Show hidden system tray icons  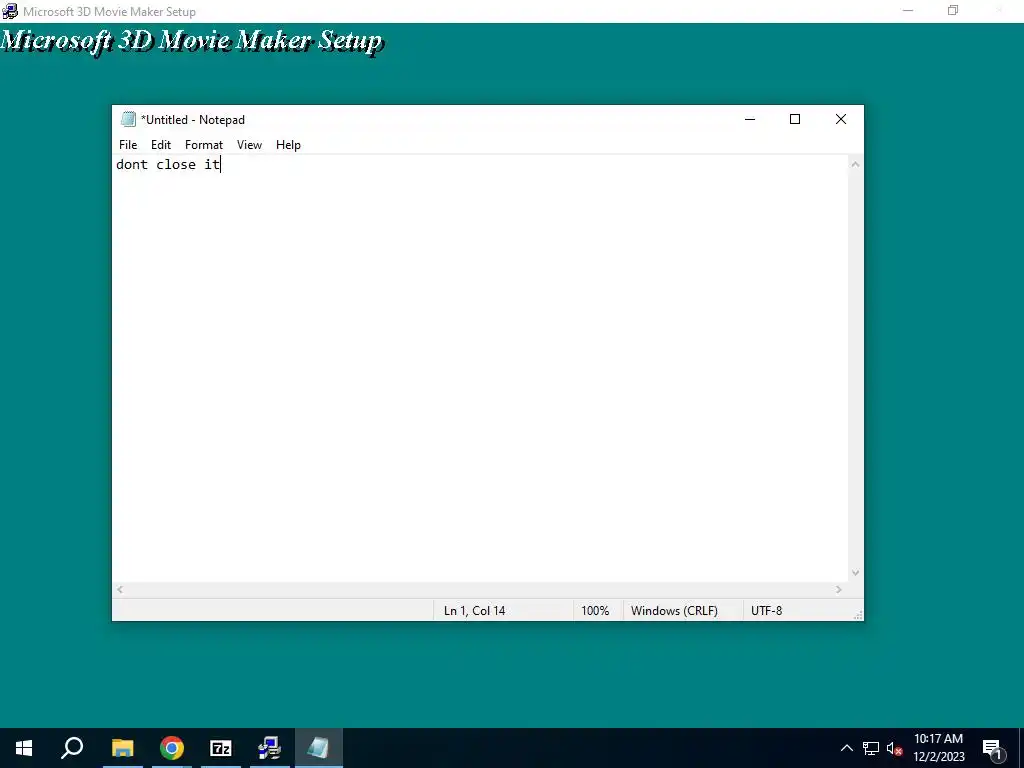click(846, 748)
